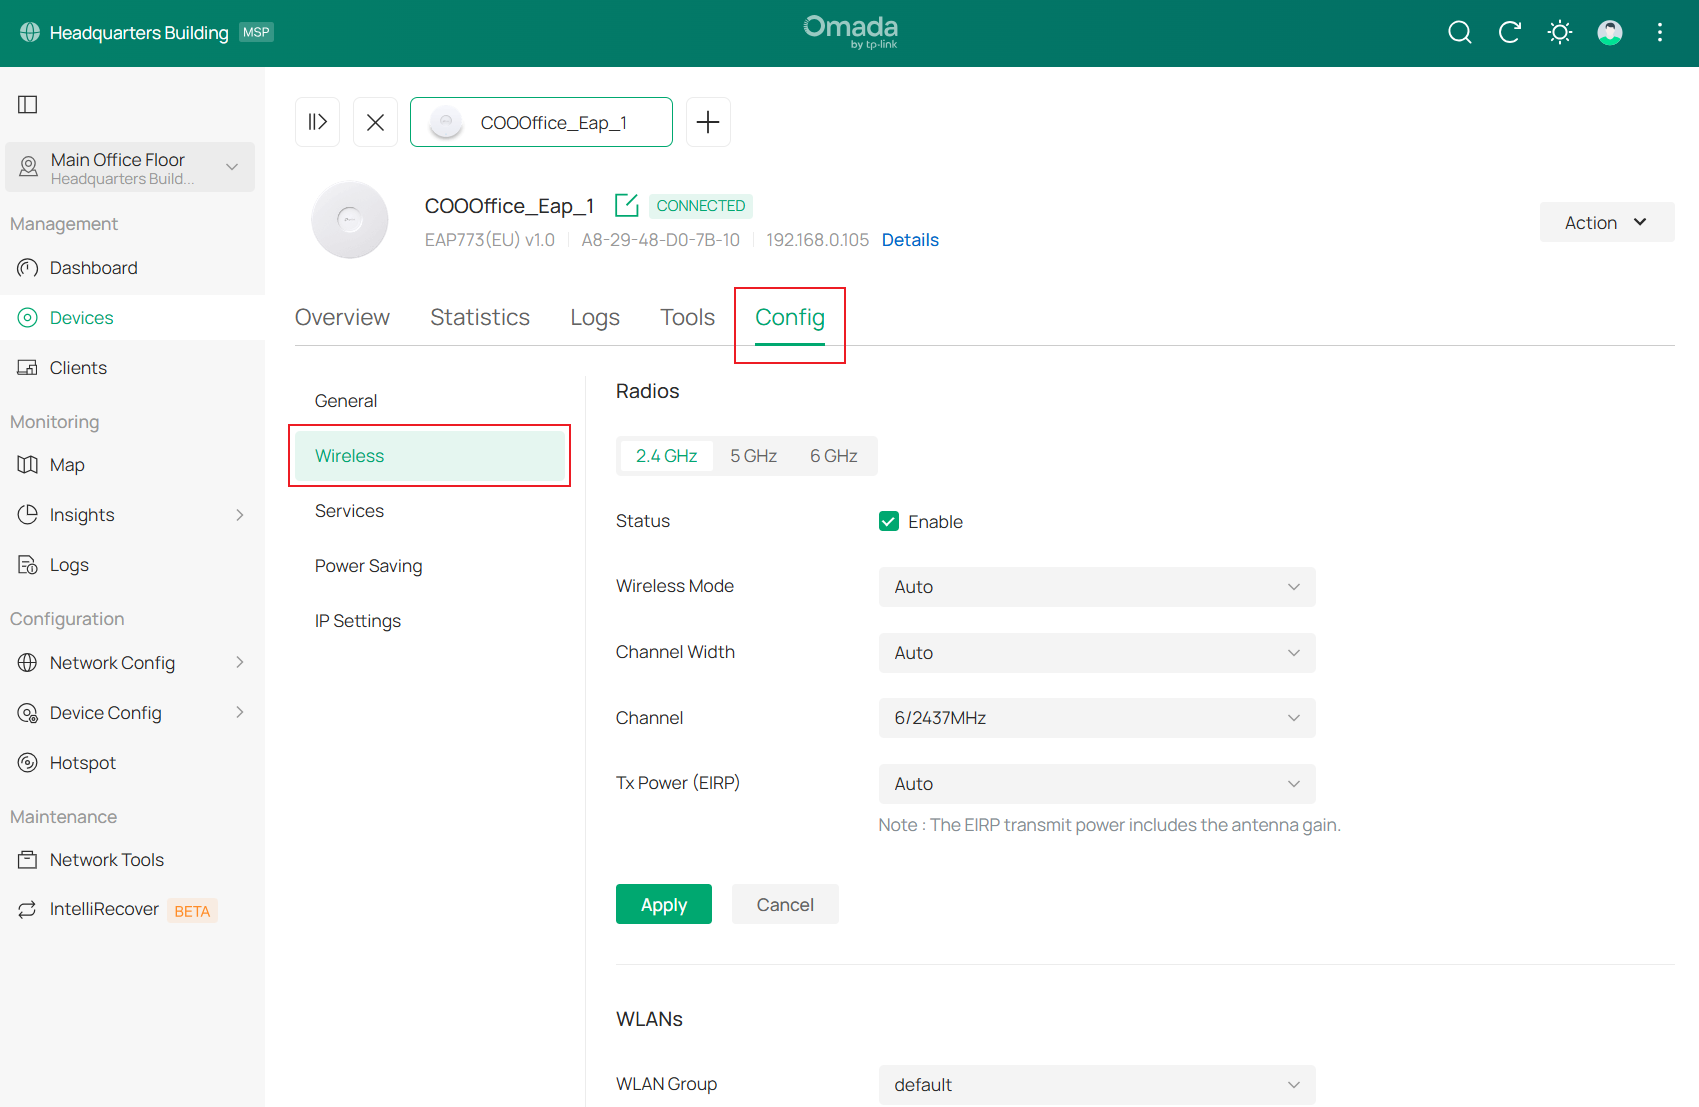Click the edit device name icon
The width and height of the screenshot is (1699, 1107).
click(626, 206)
